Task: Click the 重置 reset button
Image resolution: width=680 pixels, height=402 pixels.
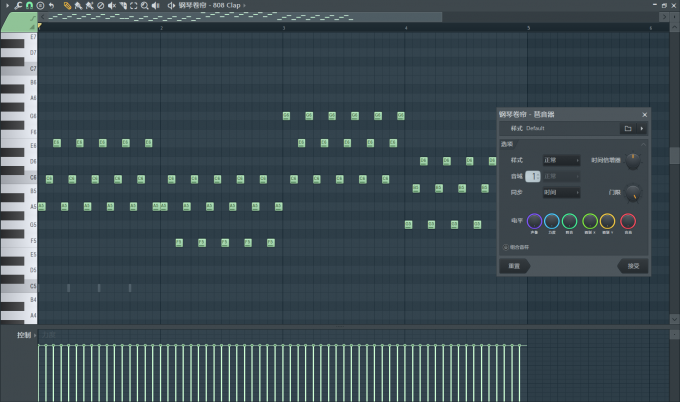Action: 514,266
